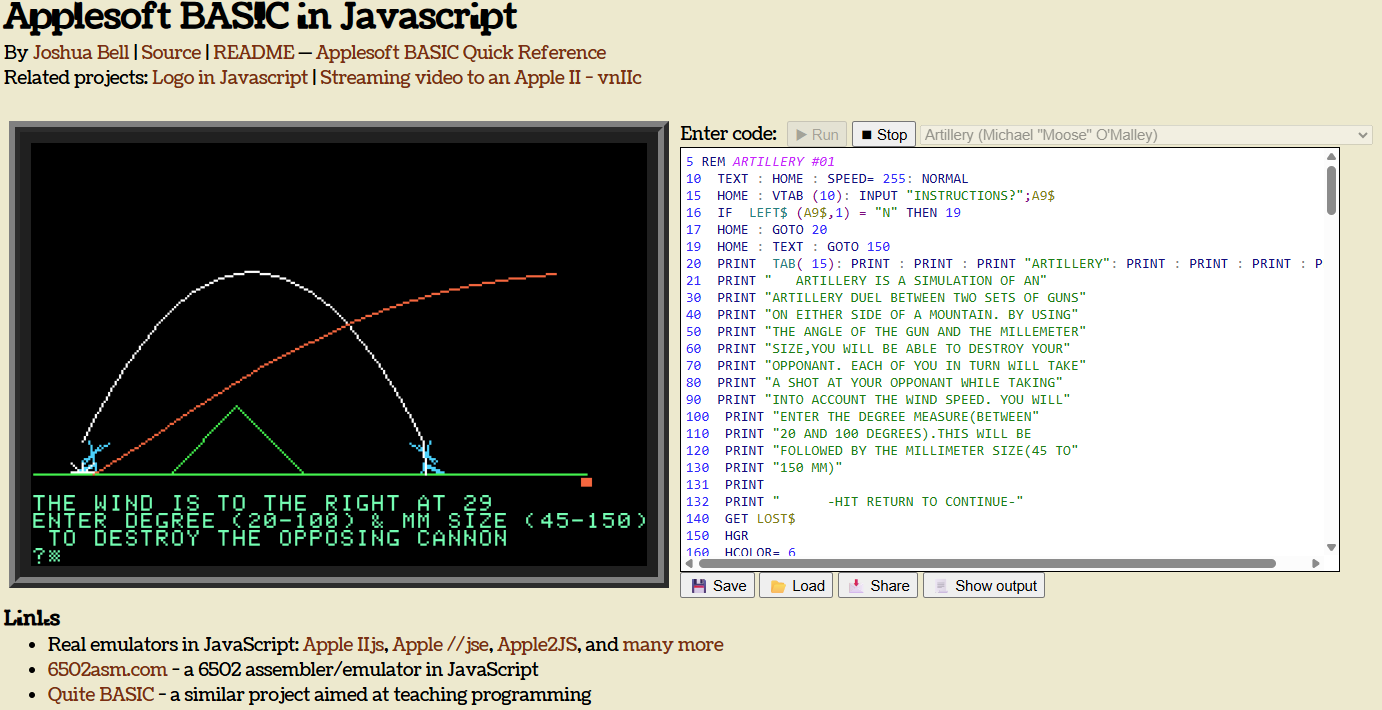Open Applesoft BASIC Quick Reference link
Screen dimensions: 1382x710
pyautogui.click(x=461, y=53)
